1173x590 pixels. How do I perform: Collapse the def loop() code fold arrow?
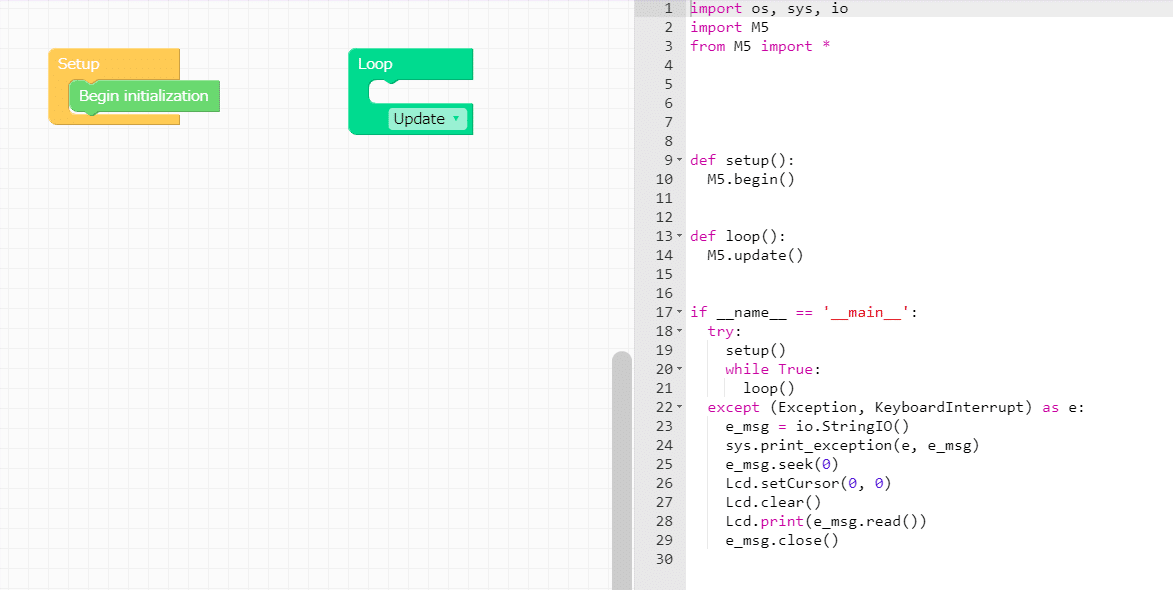click(679, 236)
